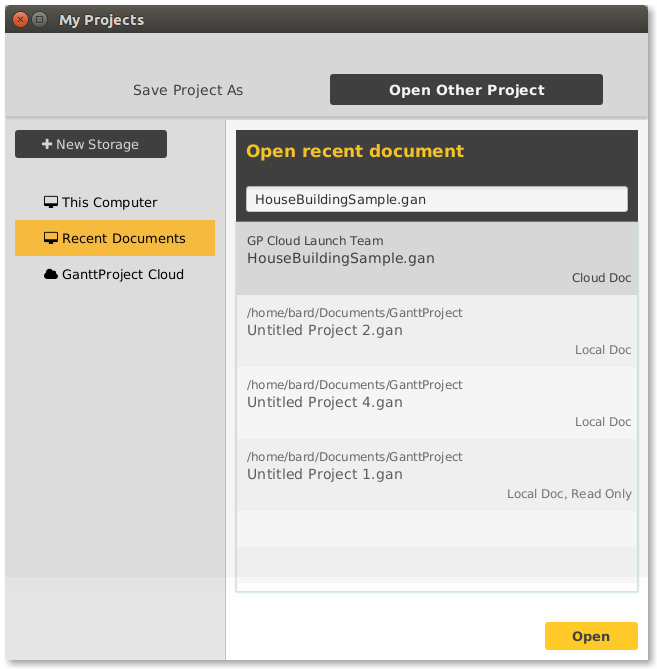Click the HouseBuildingSample.gan filename field
This screenshot has height=669, width=657.
coord(437,199)
